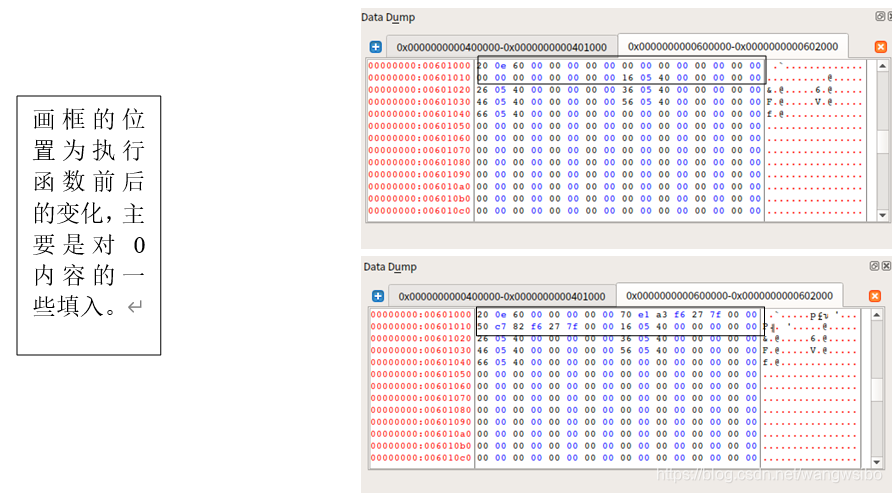Select address 00000000:00601010 in upper Data Dump
Screen dimensions: 892x493
[x=419, y=78]
